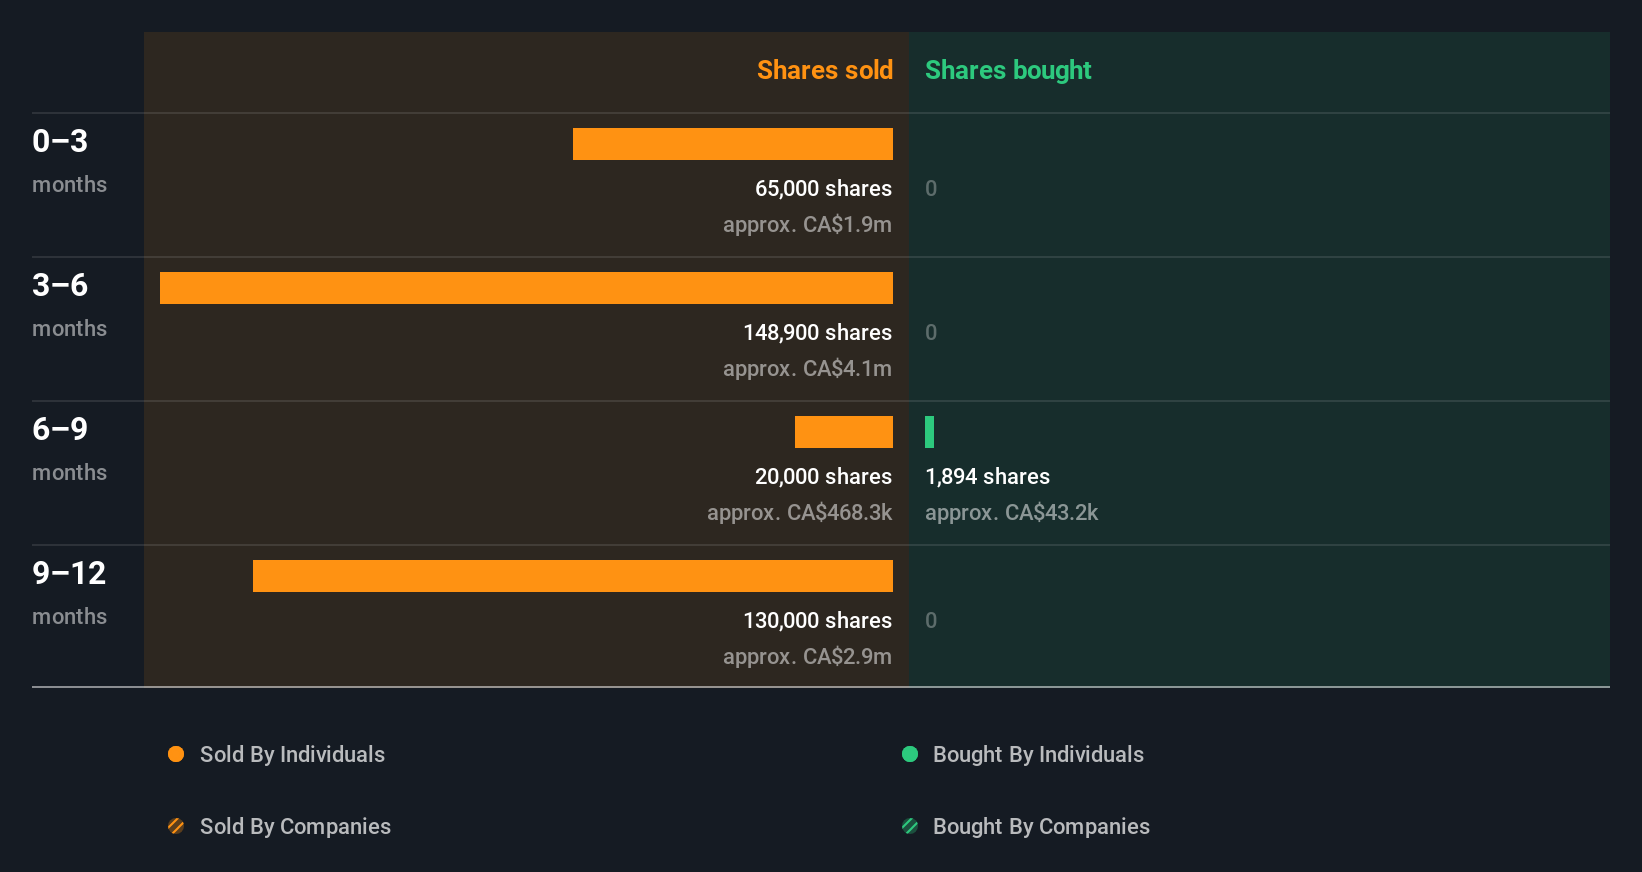
Task: Click the bought zero in 0–3 months row
Action: pyautogui.click(x=931, y=188)
